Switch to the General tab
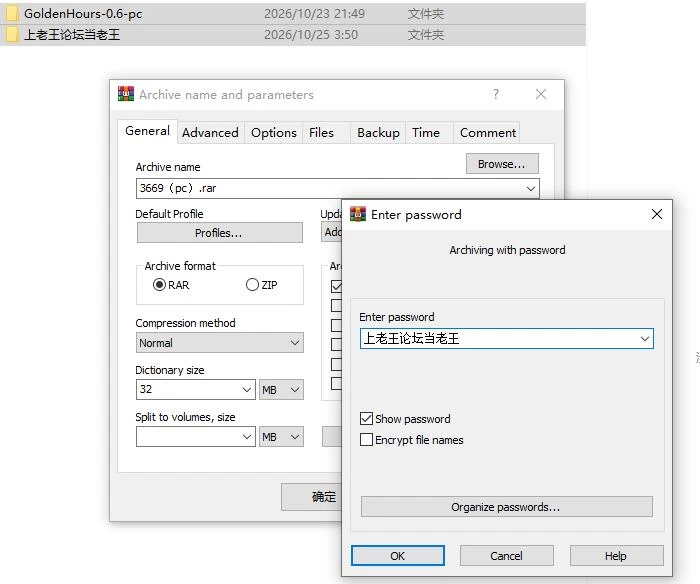This screenshot has width=700, height=584. 147,131
